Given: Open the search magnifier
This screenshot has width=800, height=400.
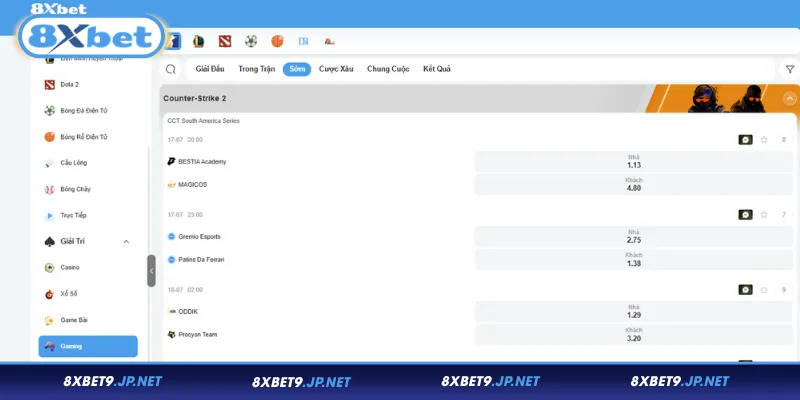Looking at the screenshot, I should (x=171, y=69).
